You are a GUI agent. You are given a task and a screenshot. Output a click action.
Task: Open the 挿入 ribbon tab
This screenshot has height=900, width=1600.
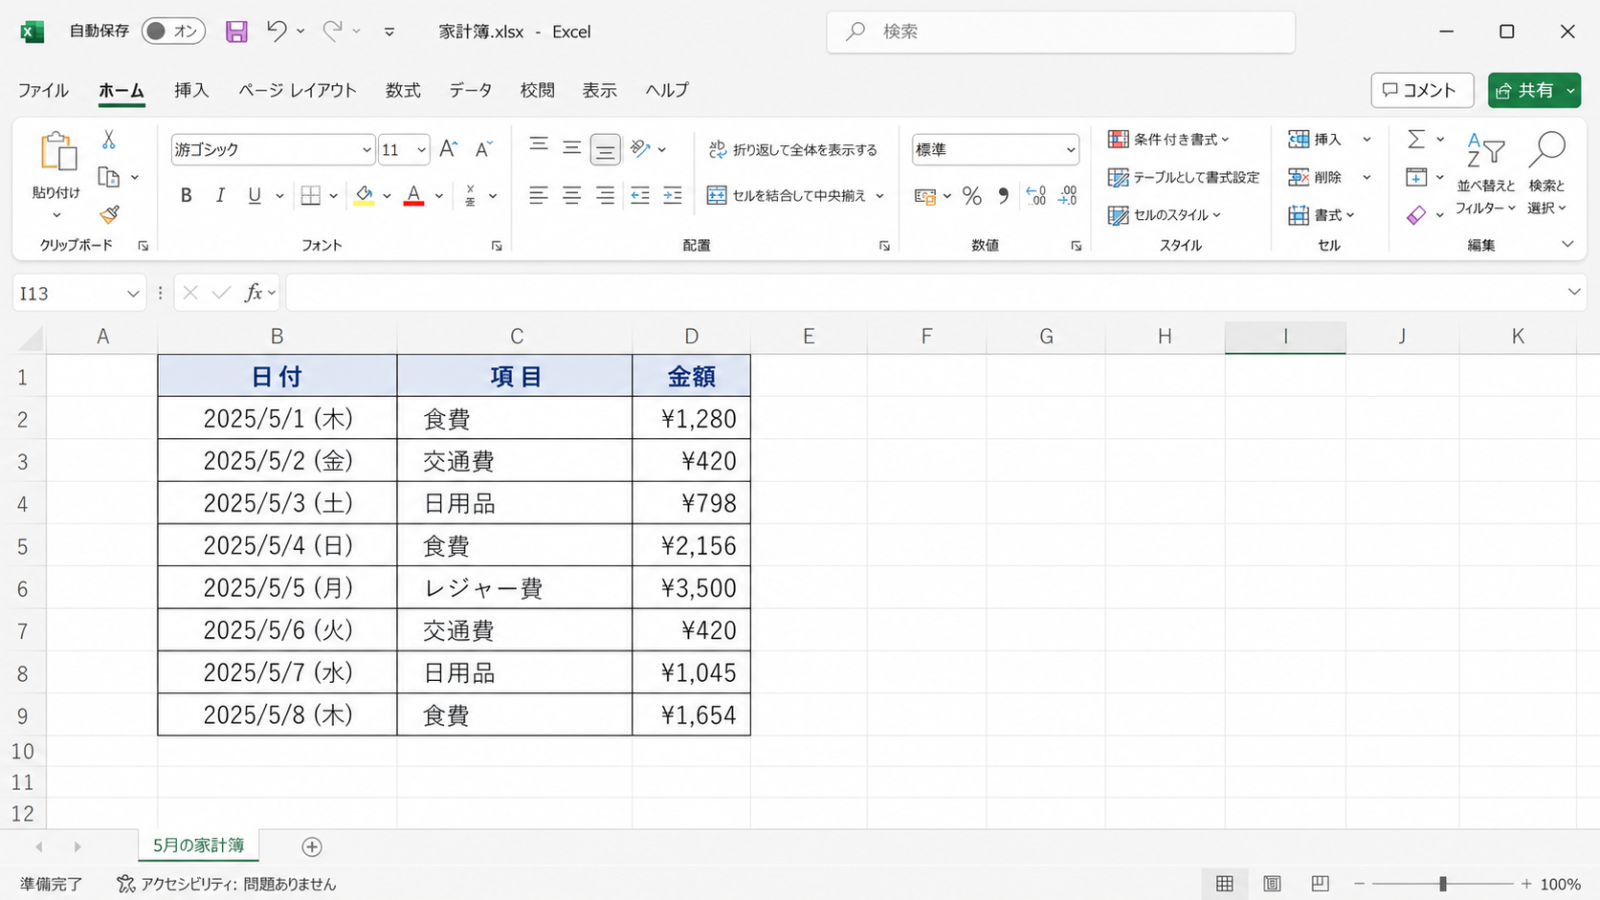pos(191,90)
